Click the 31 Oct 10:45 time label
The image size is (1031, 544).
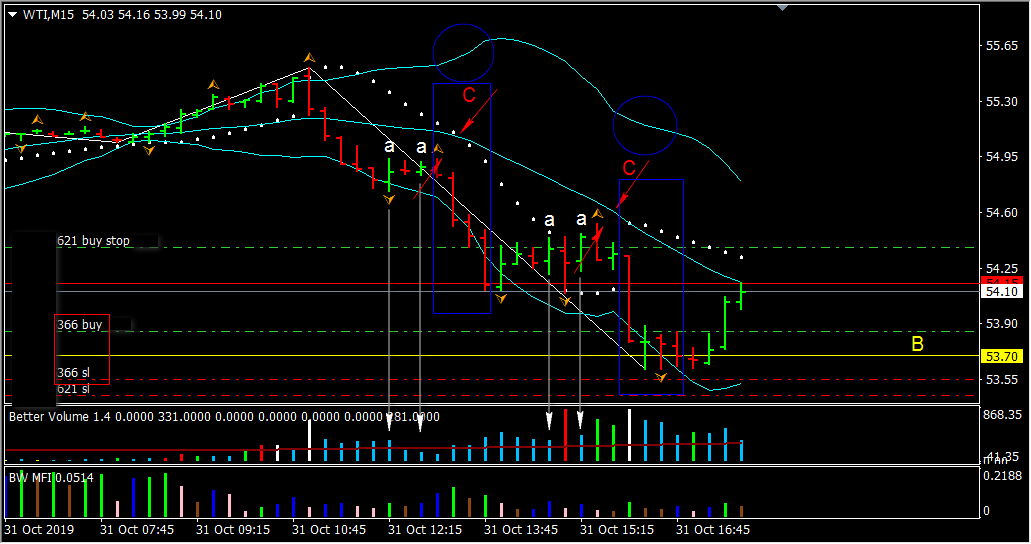pyautogui.click(x=329, y=530)
